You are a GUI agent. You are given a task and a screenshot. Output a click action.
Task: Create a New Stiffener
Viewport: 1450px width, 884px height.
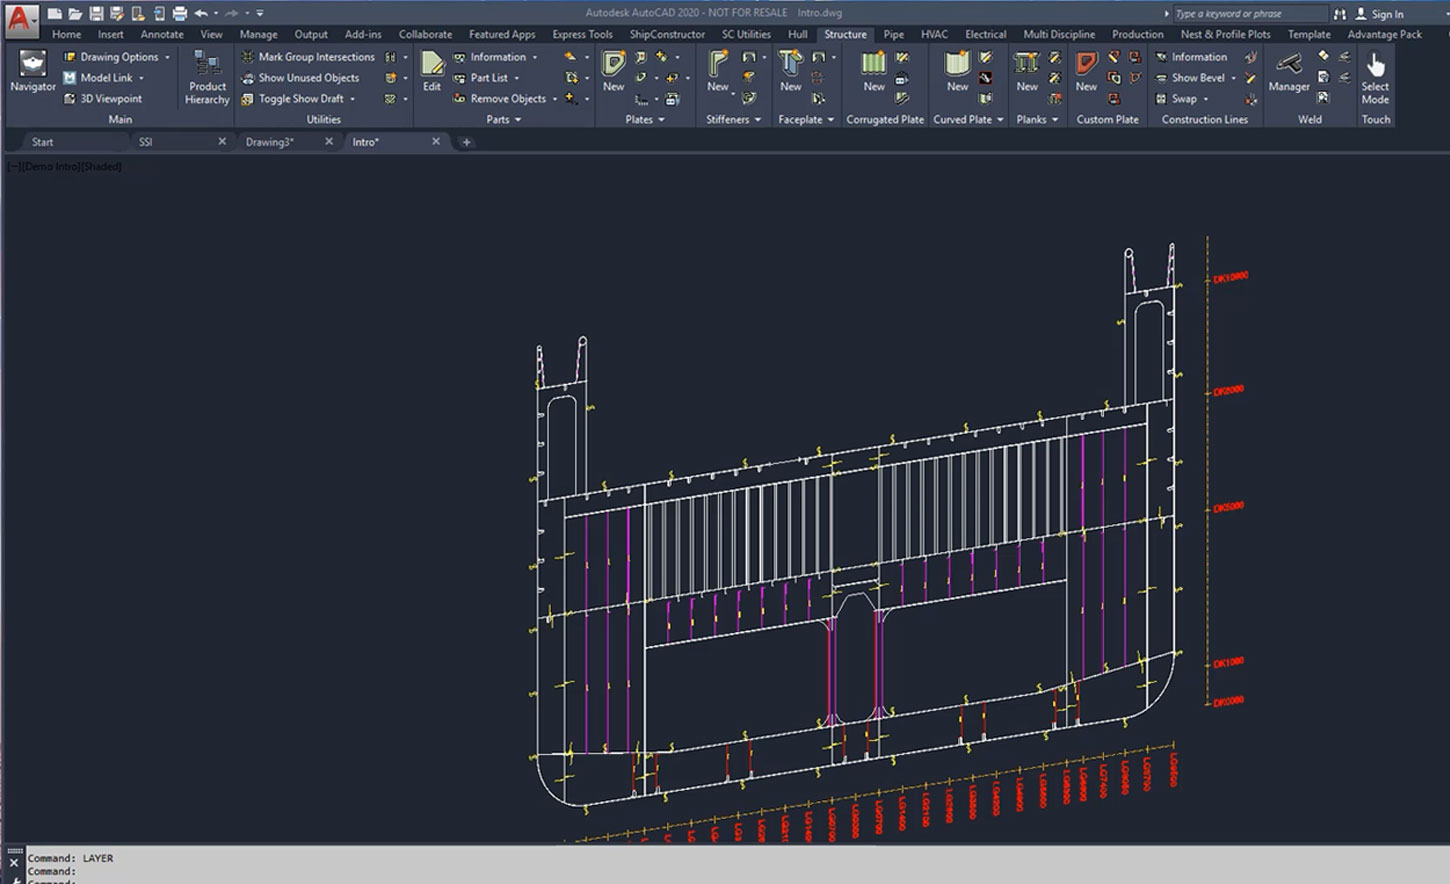[x=719, y=72]
